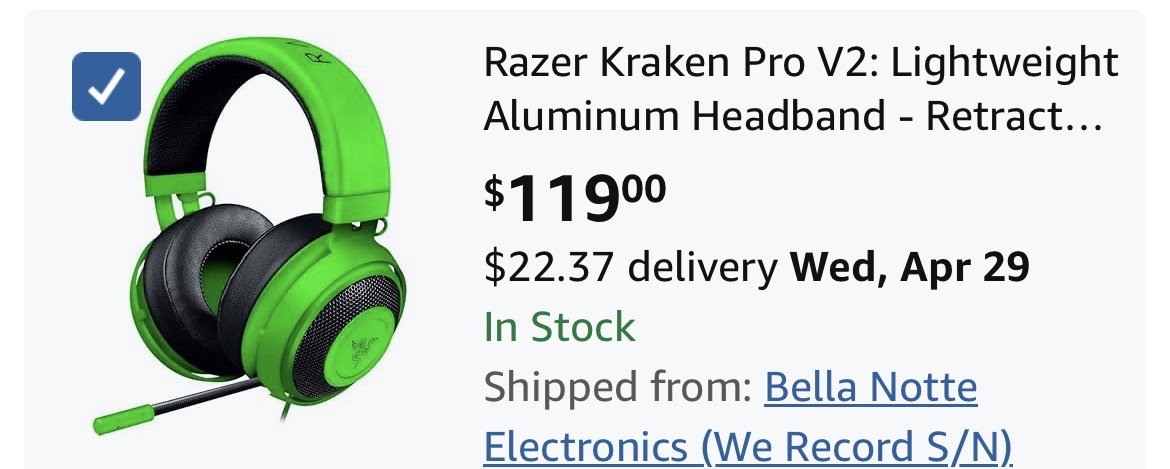Click the Razer logo on the earcup
This screenshot has width=1170, height=469.
point(360,347)
